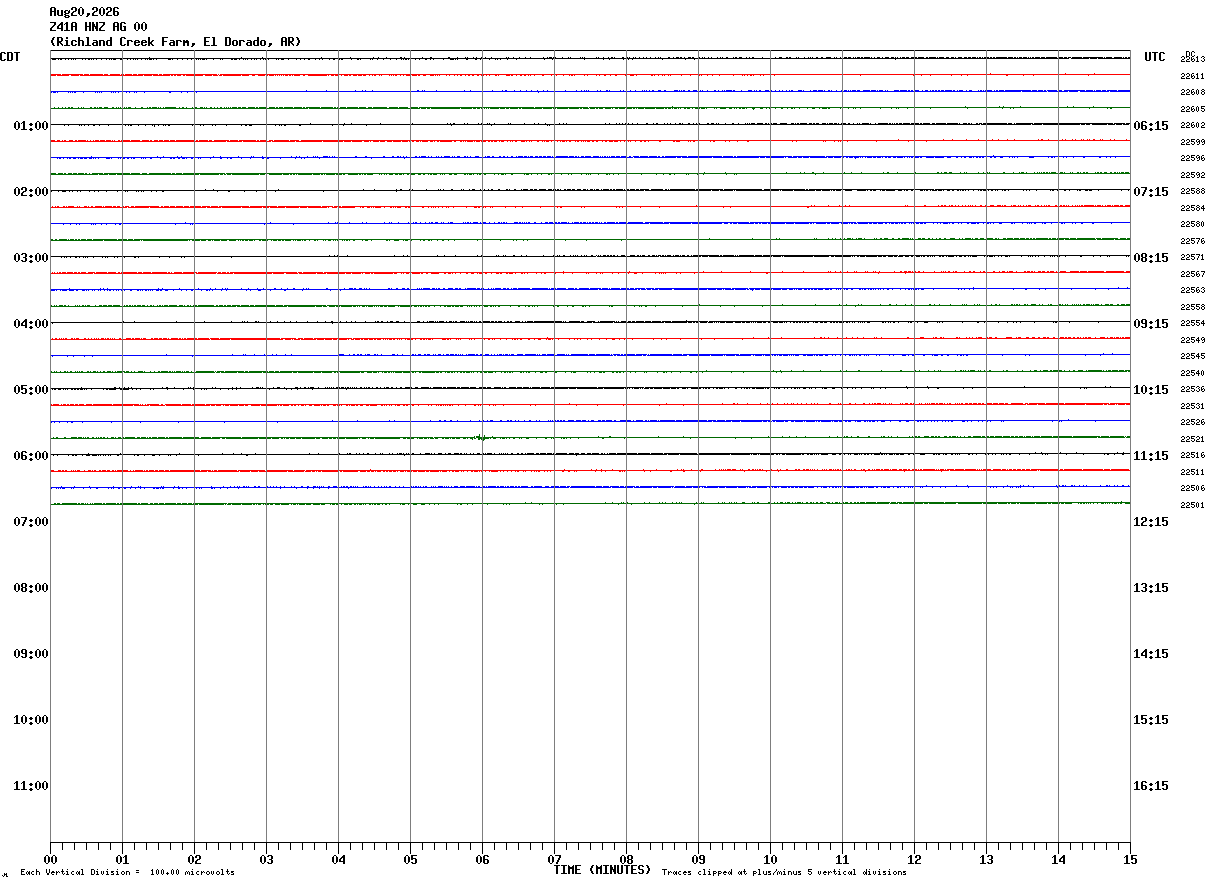Click the 16:15 UTC time label
Viewport: 1210px width, 886px height.
pyautogui.click(x=1151, y=785)
